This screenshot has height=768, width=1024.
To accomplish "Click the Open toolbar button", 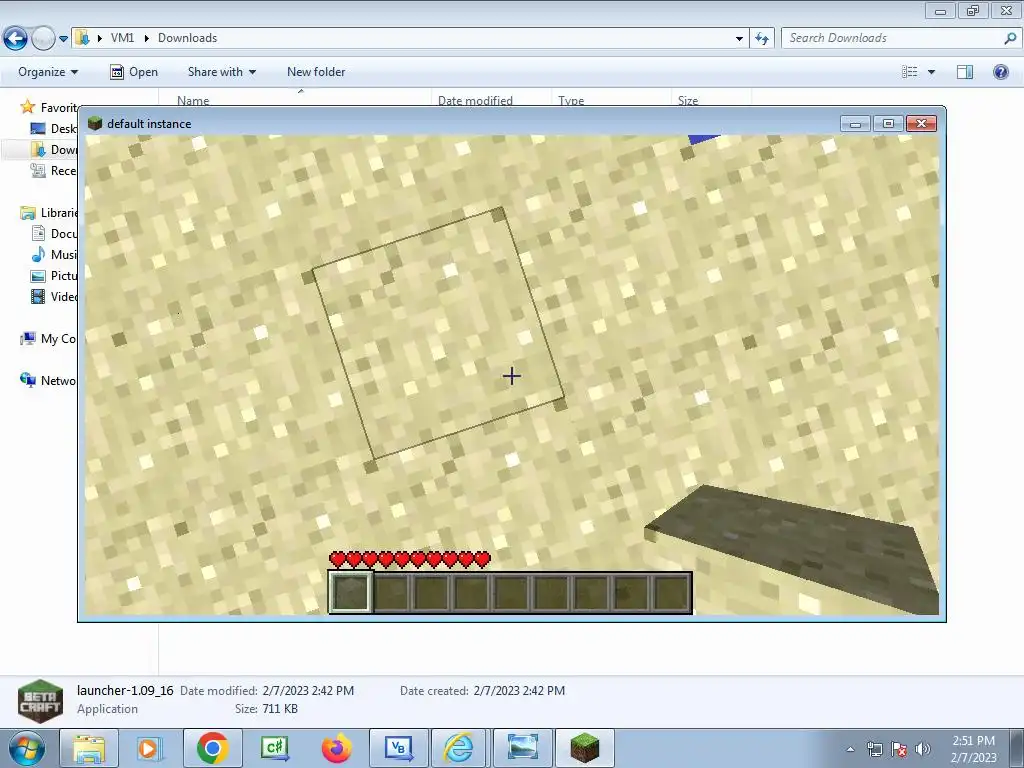I will 134,72.
